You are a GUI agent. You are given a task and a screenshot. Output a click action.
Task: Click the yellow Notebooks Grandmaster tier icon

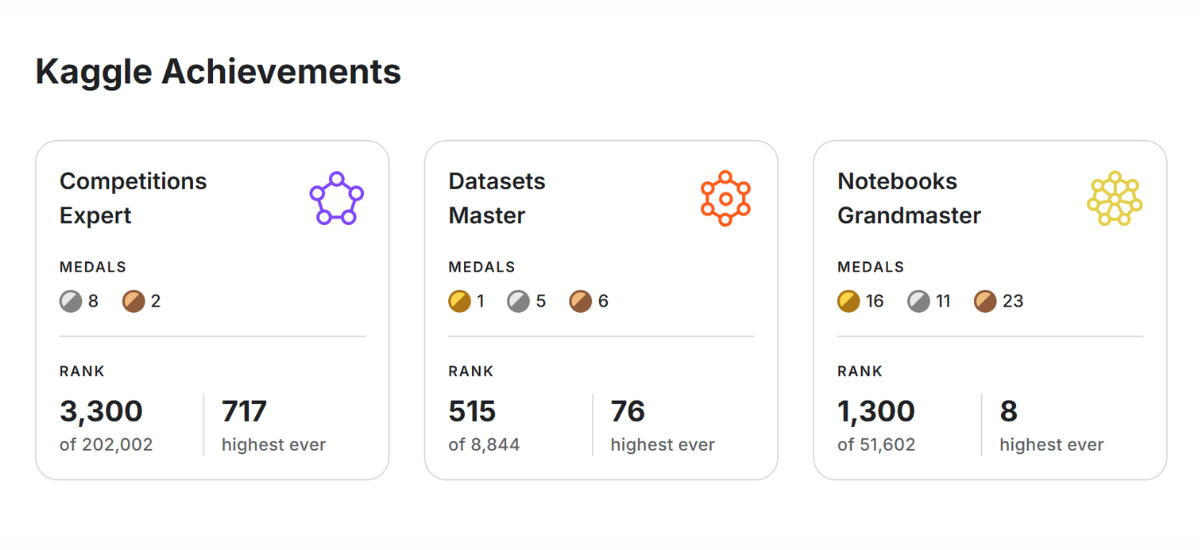[1114, 198]
